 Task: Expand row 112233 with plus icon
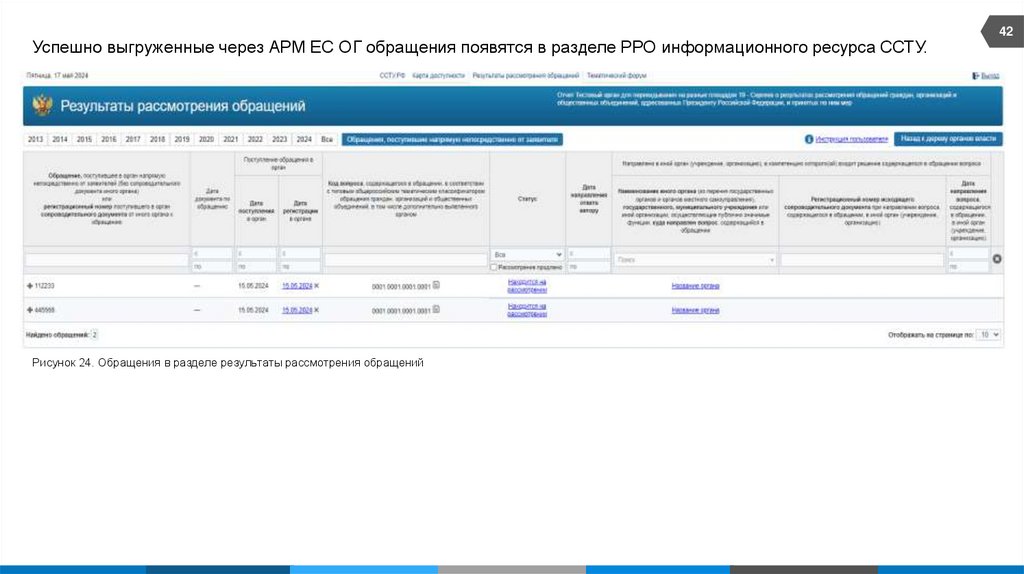pos(29,286)
